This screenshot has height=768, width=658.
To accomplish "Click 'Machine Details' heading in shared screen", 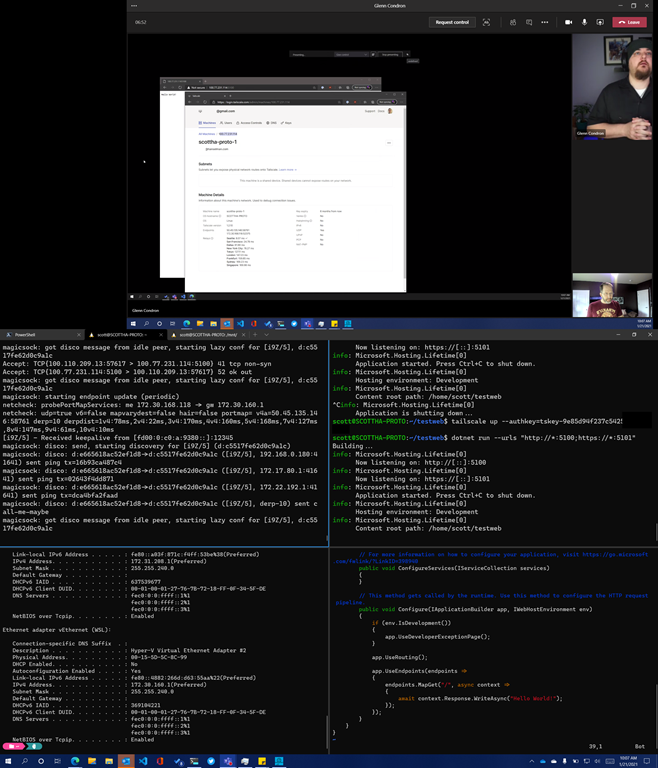I will click(x=211, y=194).
